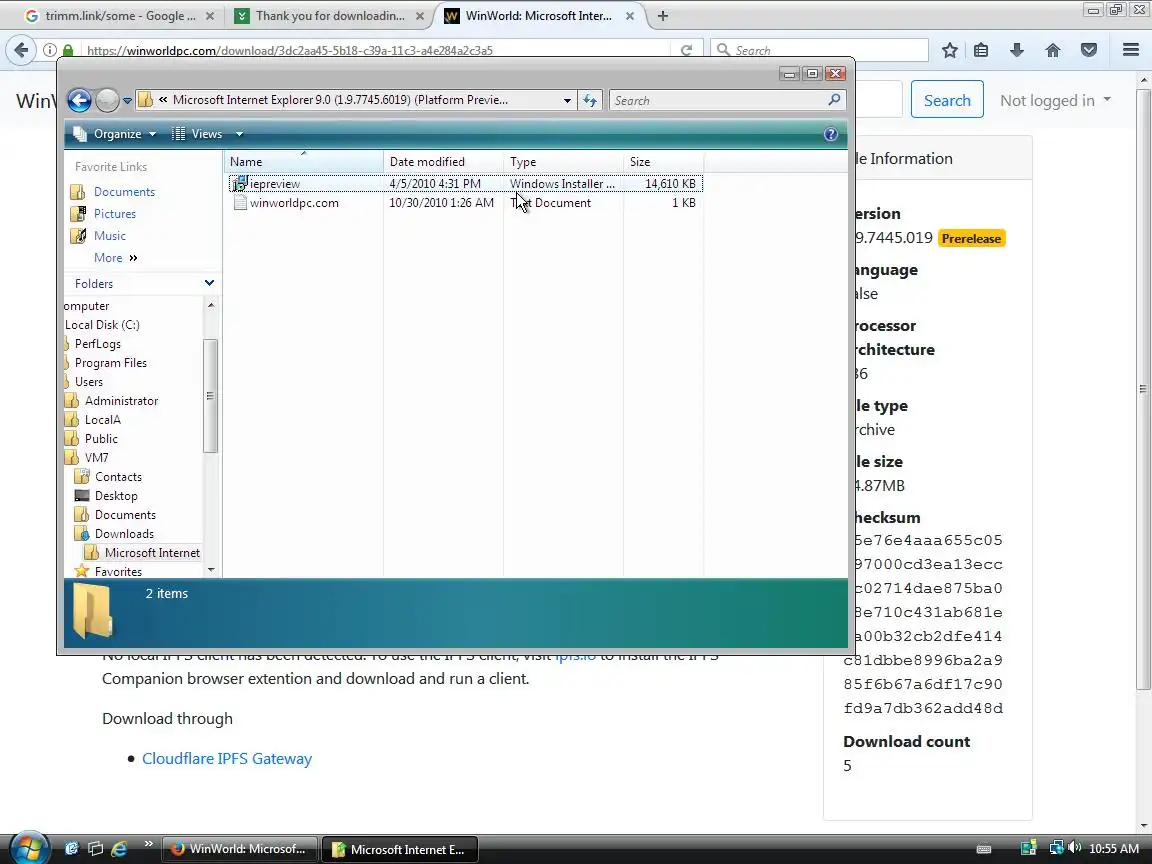The width and height of the screenshot is (1152, 864).
Task: Select the LocalA folder in tree
Action: coord(102,420)
